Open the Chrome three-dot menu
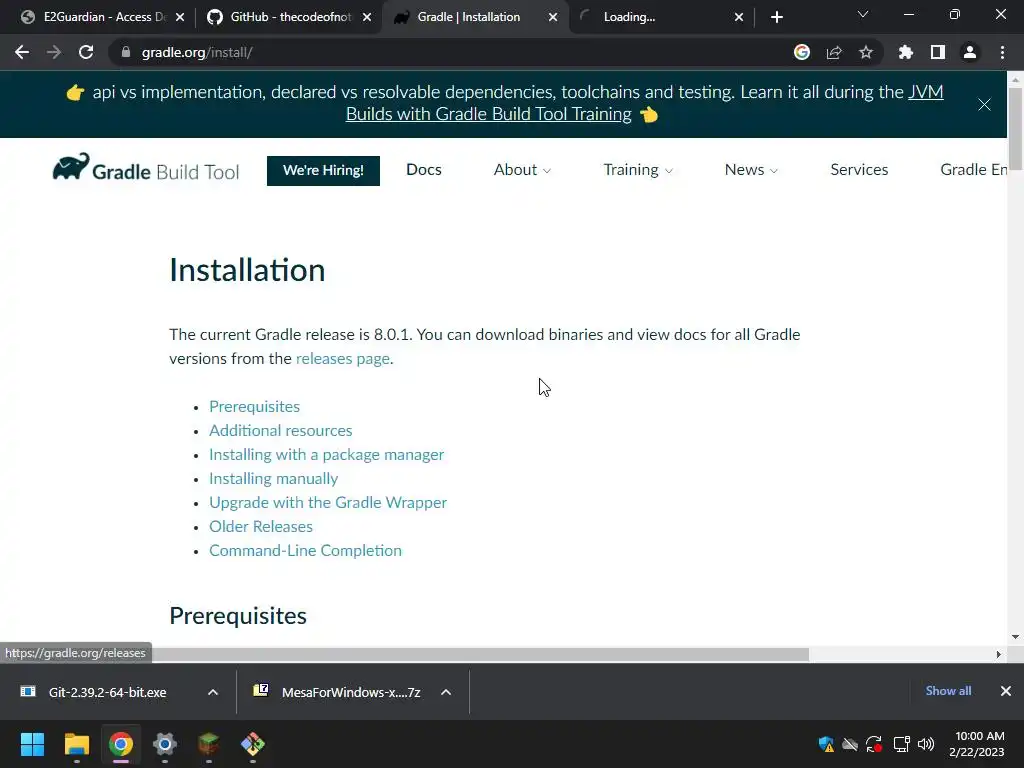Screen dimensions: 1024x768 [x=1002, y=52]
